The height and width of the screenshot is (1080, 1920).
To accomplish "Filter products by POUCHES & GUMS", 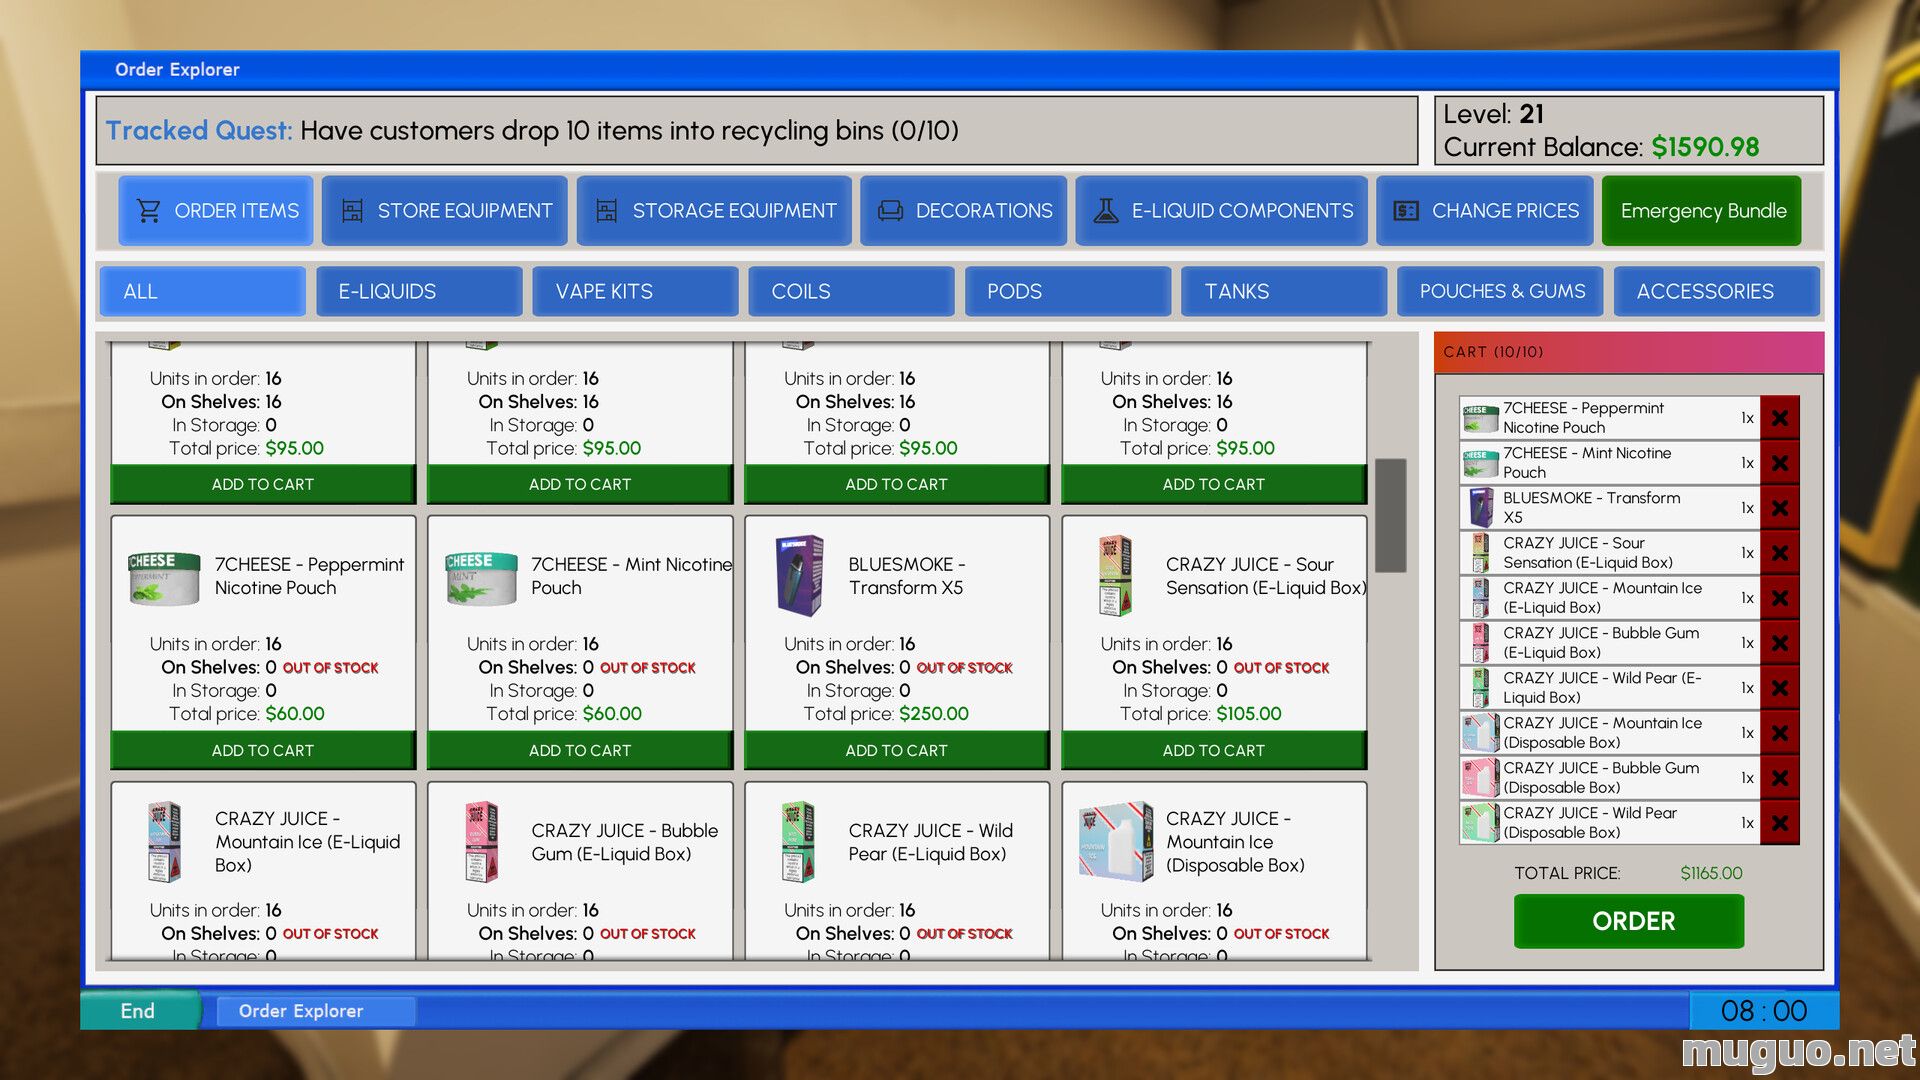I will click(x=1500, y=291).
